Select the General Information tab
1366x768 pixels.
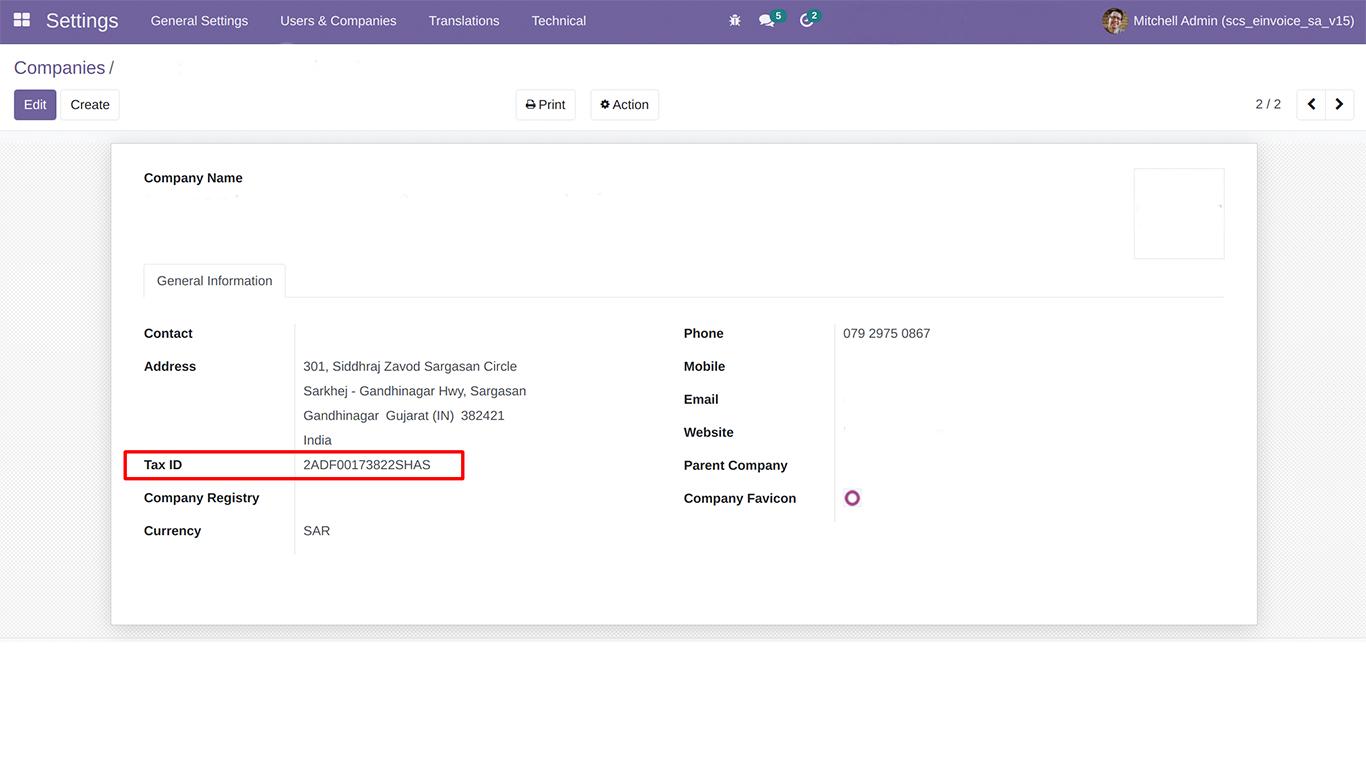click(x=215, y=281)
